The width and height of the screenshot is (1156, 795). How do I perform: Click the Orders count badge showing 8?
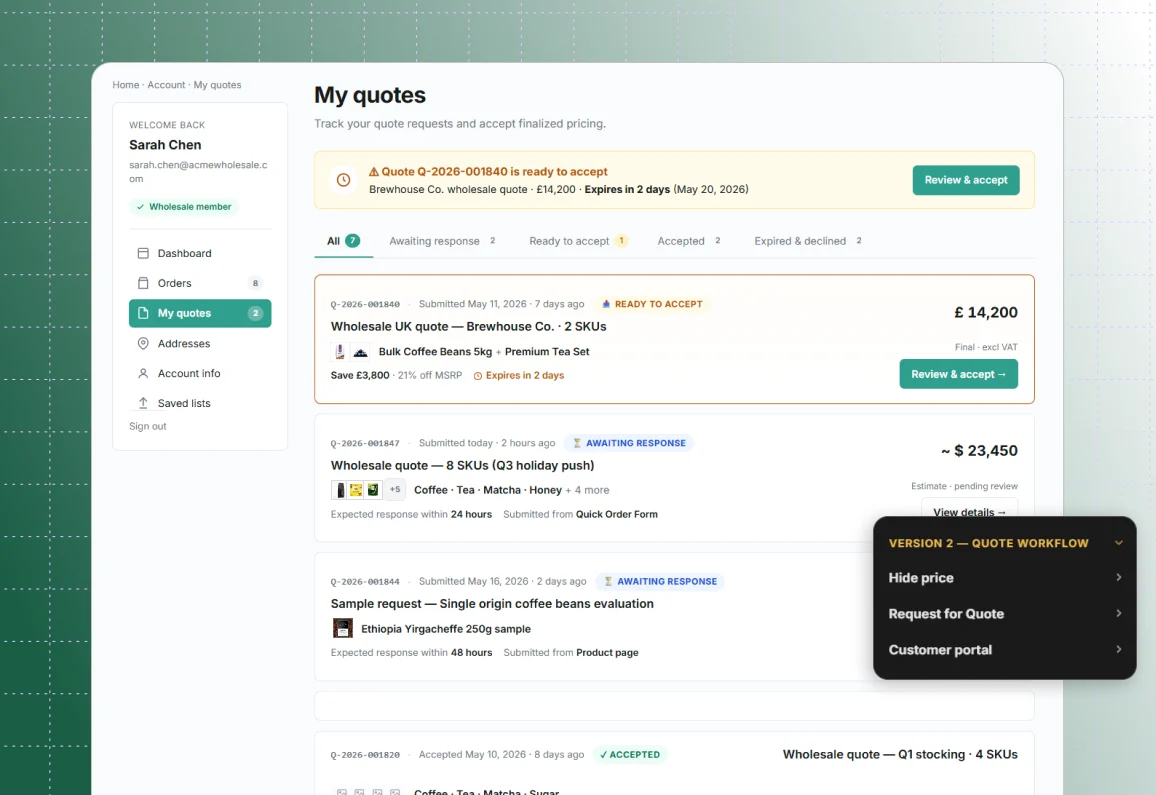(255, 283)
